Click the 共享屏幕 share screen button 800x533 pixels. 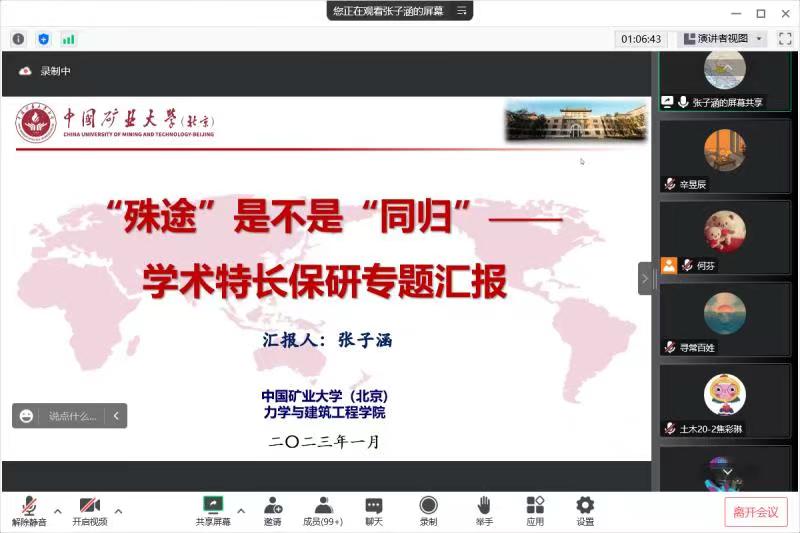click(213, 511)
